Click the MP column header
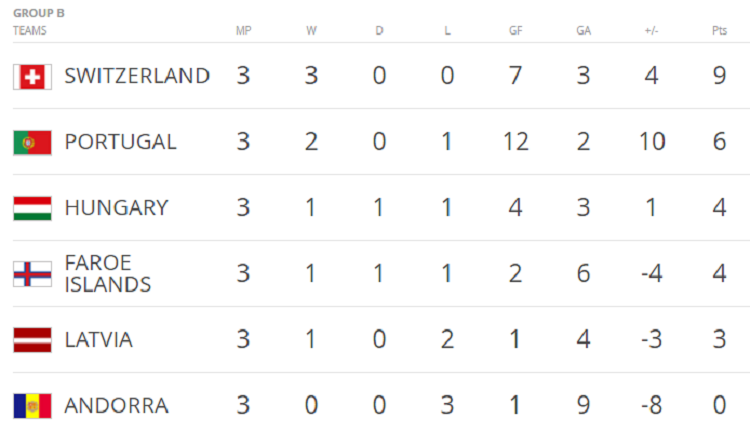 [x=243, y=31]
